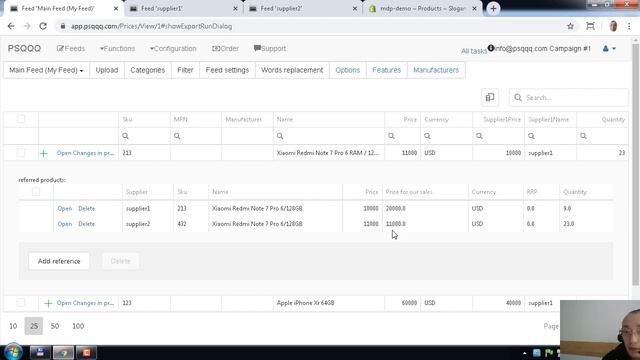Open the Manufacturers tab
This screenshot has height=360, width=640.
pos(436,70)
